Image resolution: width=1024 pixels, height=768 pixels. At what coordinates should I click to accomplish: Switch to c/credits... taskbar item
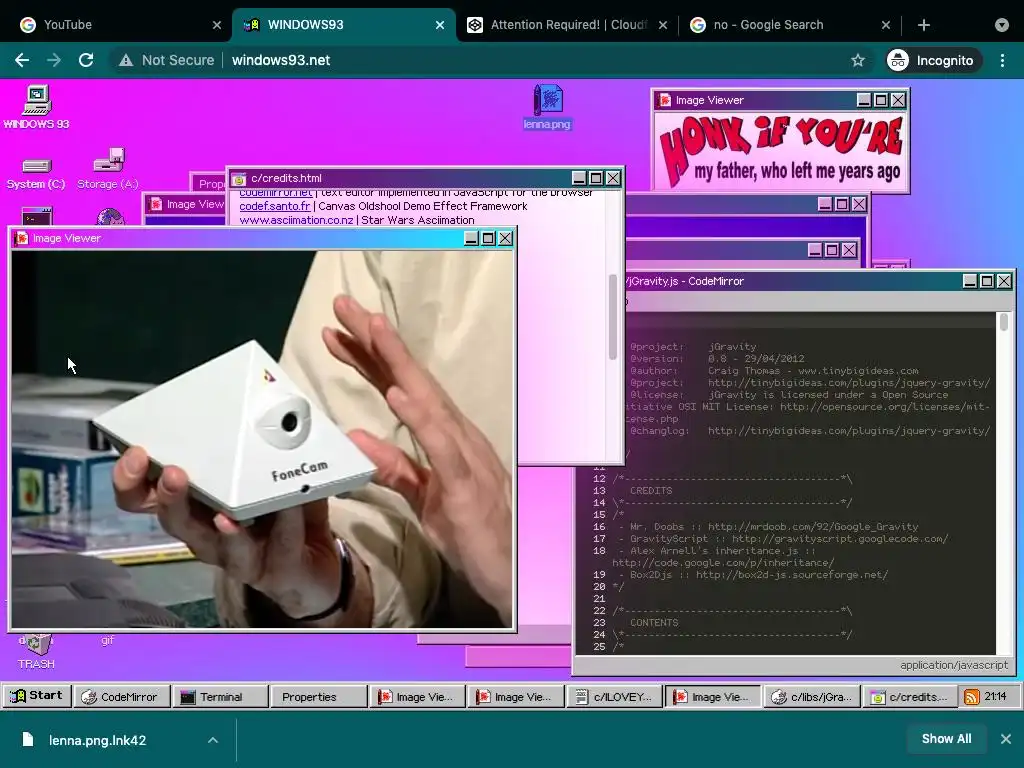[910, 697]
